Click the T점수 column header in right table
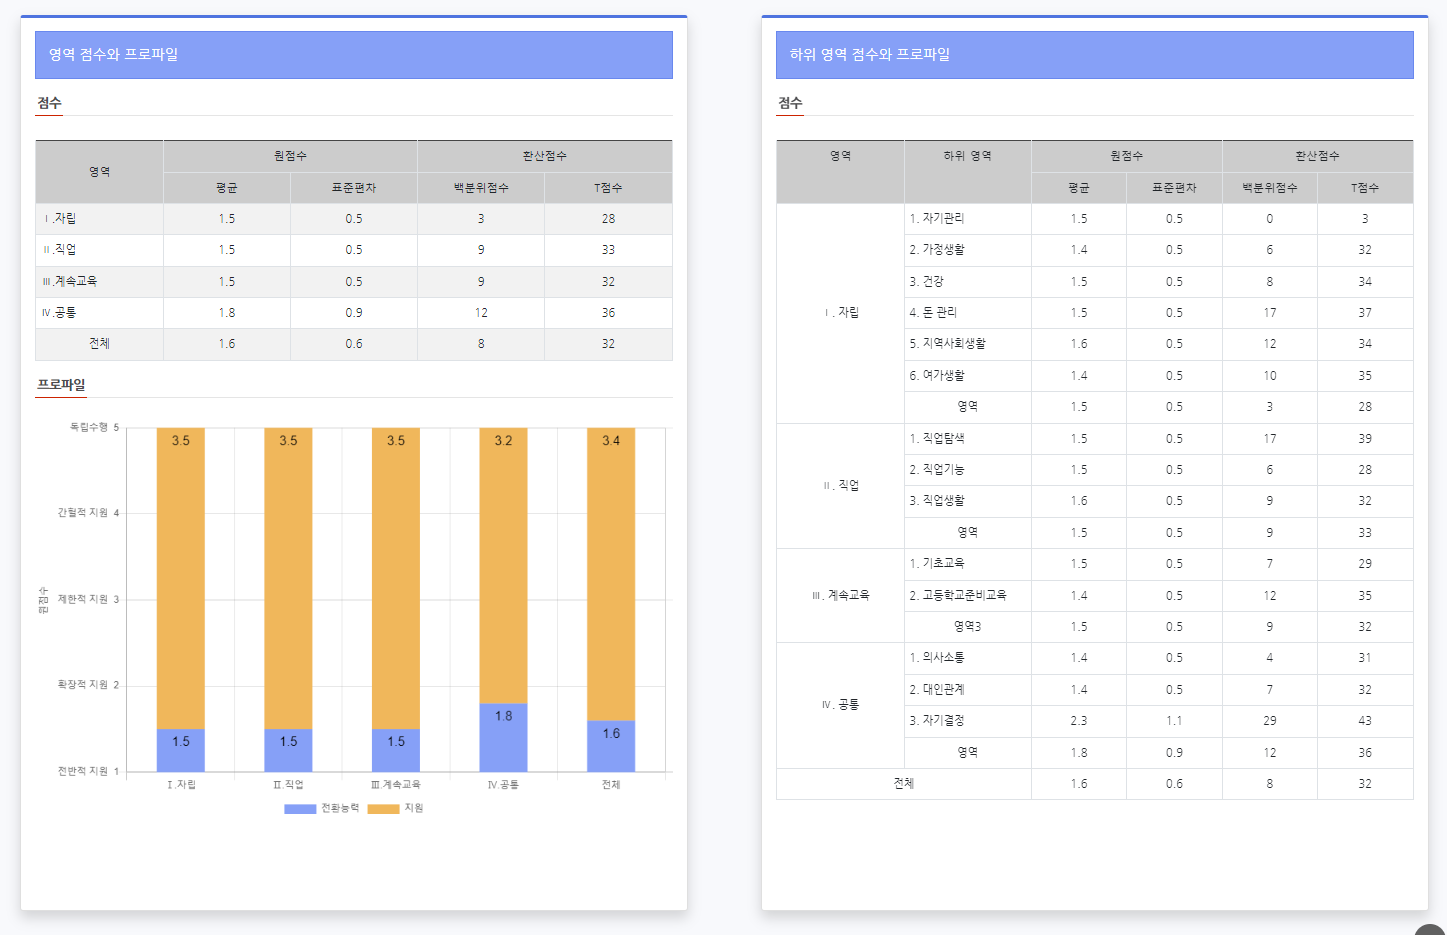This screenshot has height=935, width=1447. 1364,188
